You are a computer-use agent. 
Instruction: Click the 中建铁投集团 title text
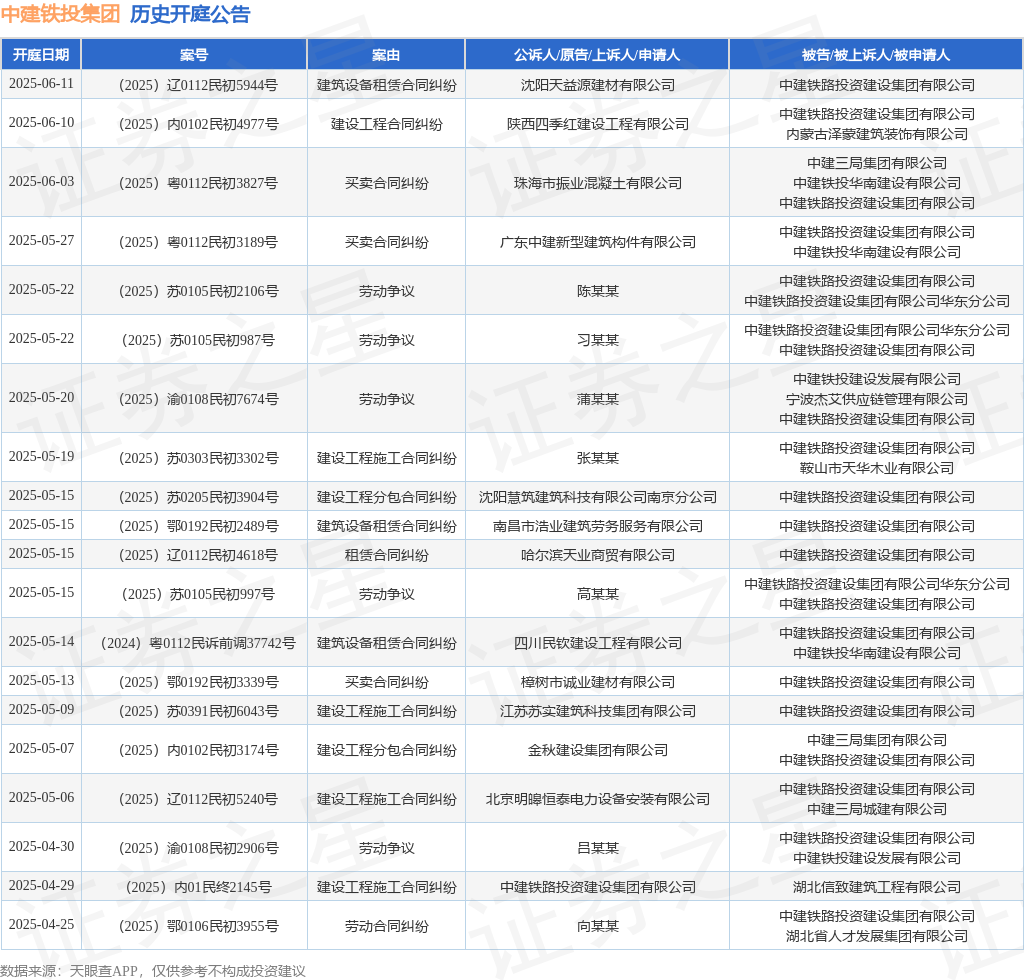[x=60, y=14]
